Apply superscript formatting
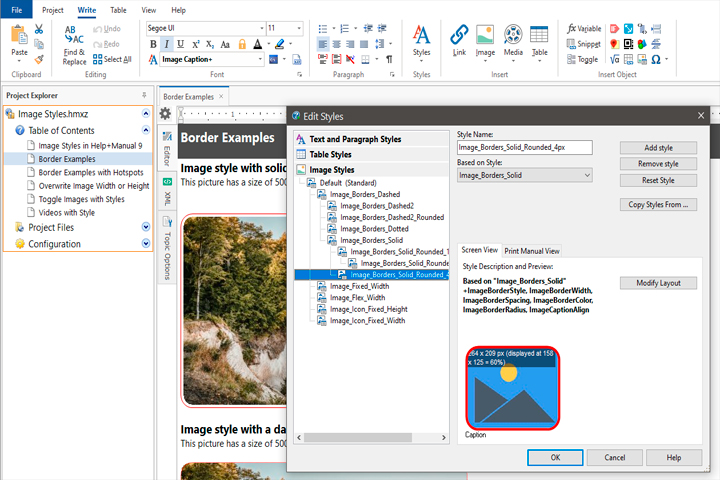Screen dimensions: 720x480 196,44
